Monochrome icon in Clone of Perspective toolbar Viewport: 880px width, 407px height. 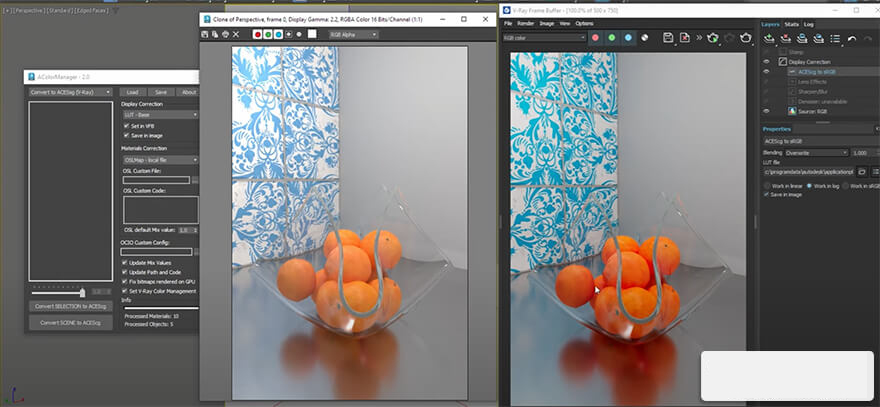click(299, 34)
